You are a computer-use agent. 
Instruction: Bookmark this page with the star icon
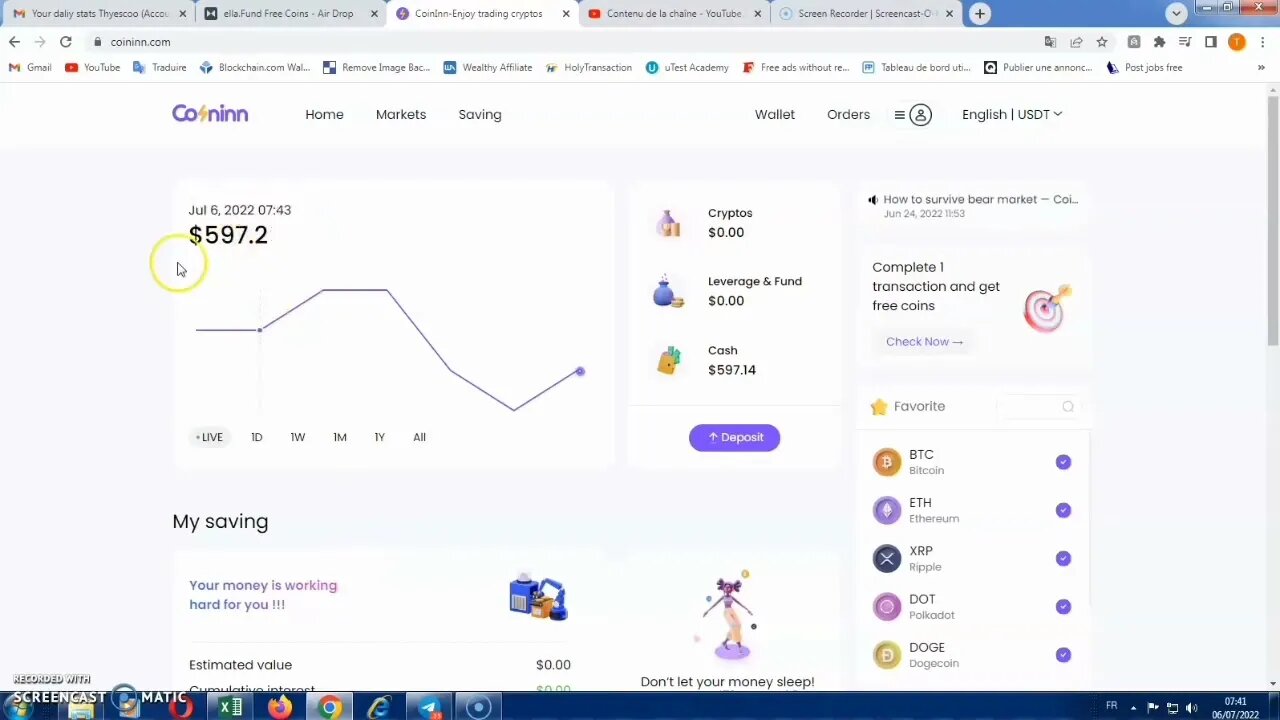pyautogui.click(x=1102, y=42)
